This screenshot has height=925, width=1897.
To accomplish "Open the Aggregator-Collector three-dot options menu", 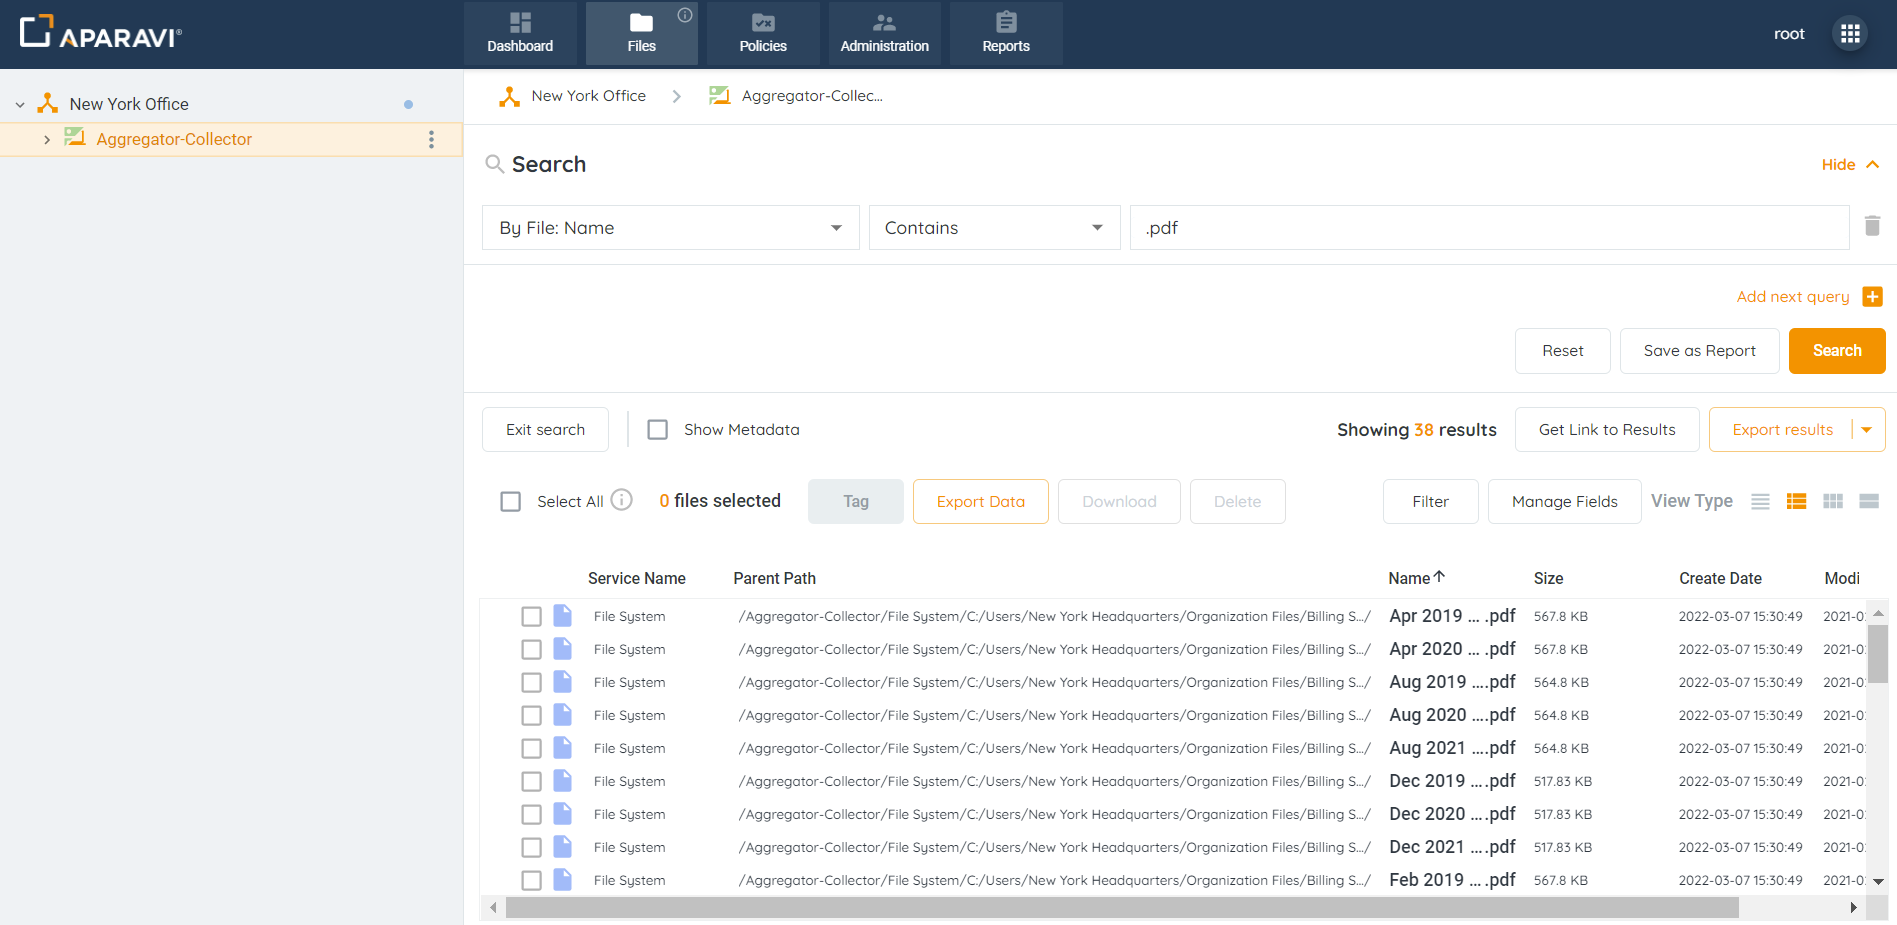I will pyautogui.click(x=431, y=140).
